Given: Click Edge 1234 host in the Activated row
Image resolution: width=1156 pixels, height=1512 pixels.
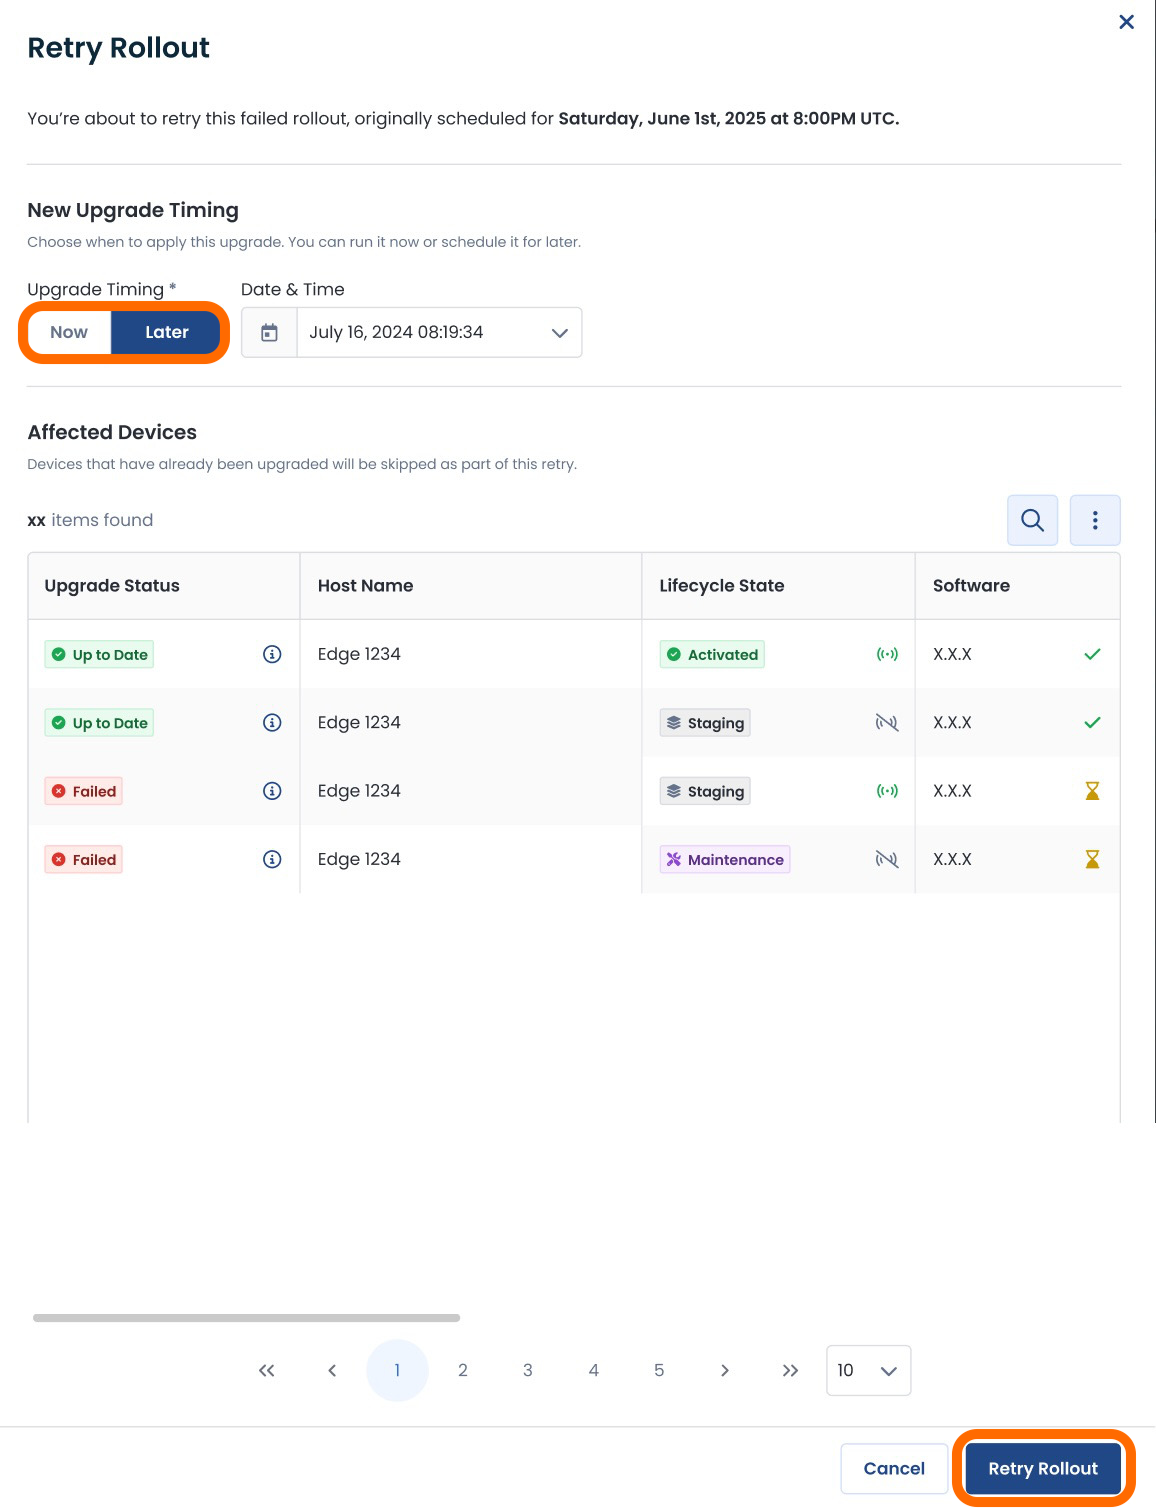Looking at the screenshot, I should tap(359, 654).
